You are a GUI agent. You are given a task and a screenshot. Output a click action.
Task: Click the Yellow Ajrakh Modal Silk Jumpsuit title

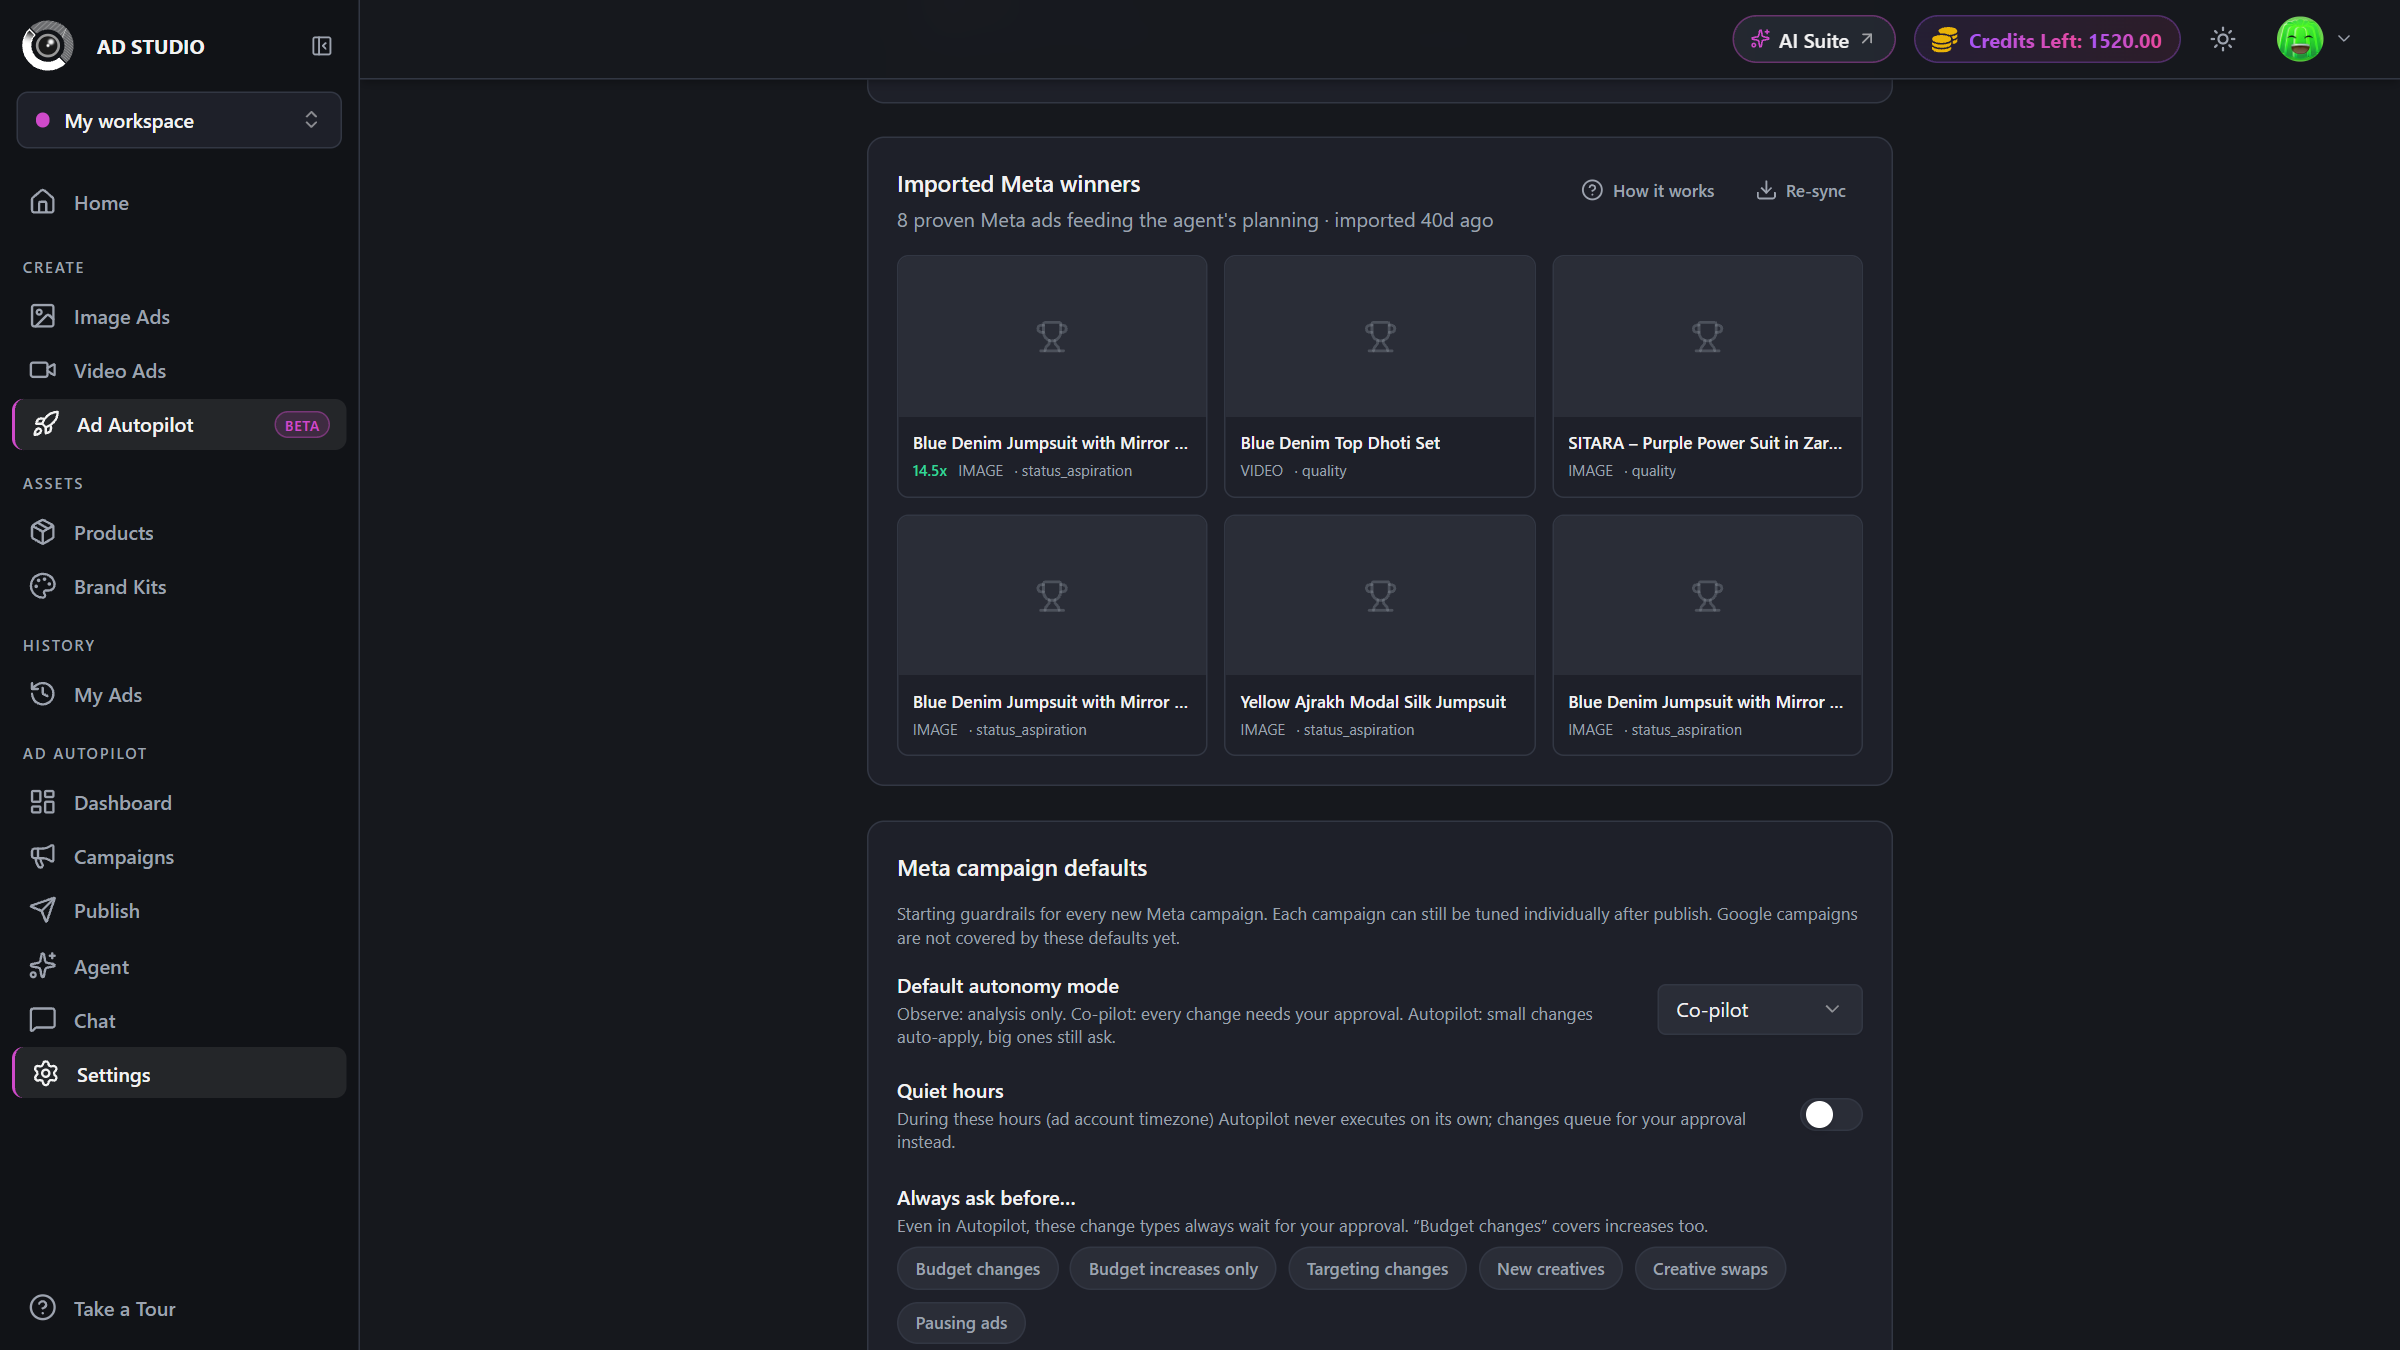[x=1372, y=701]
